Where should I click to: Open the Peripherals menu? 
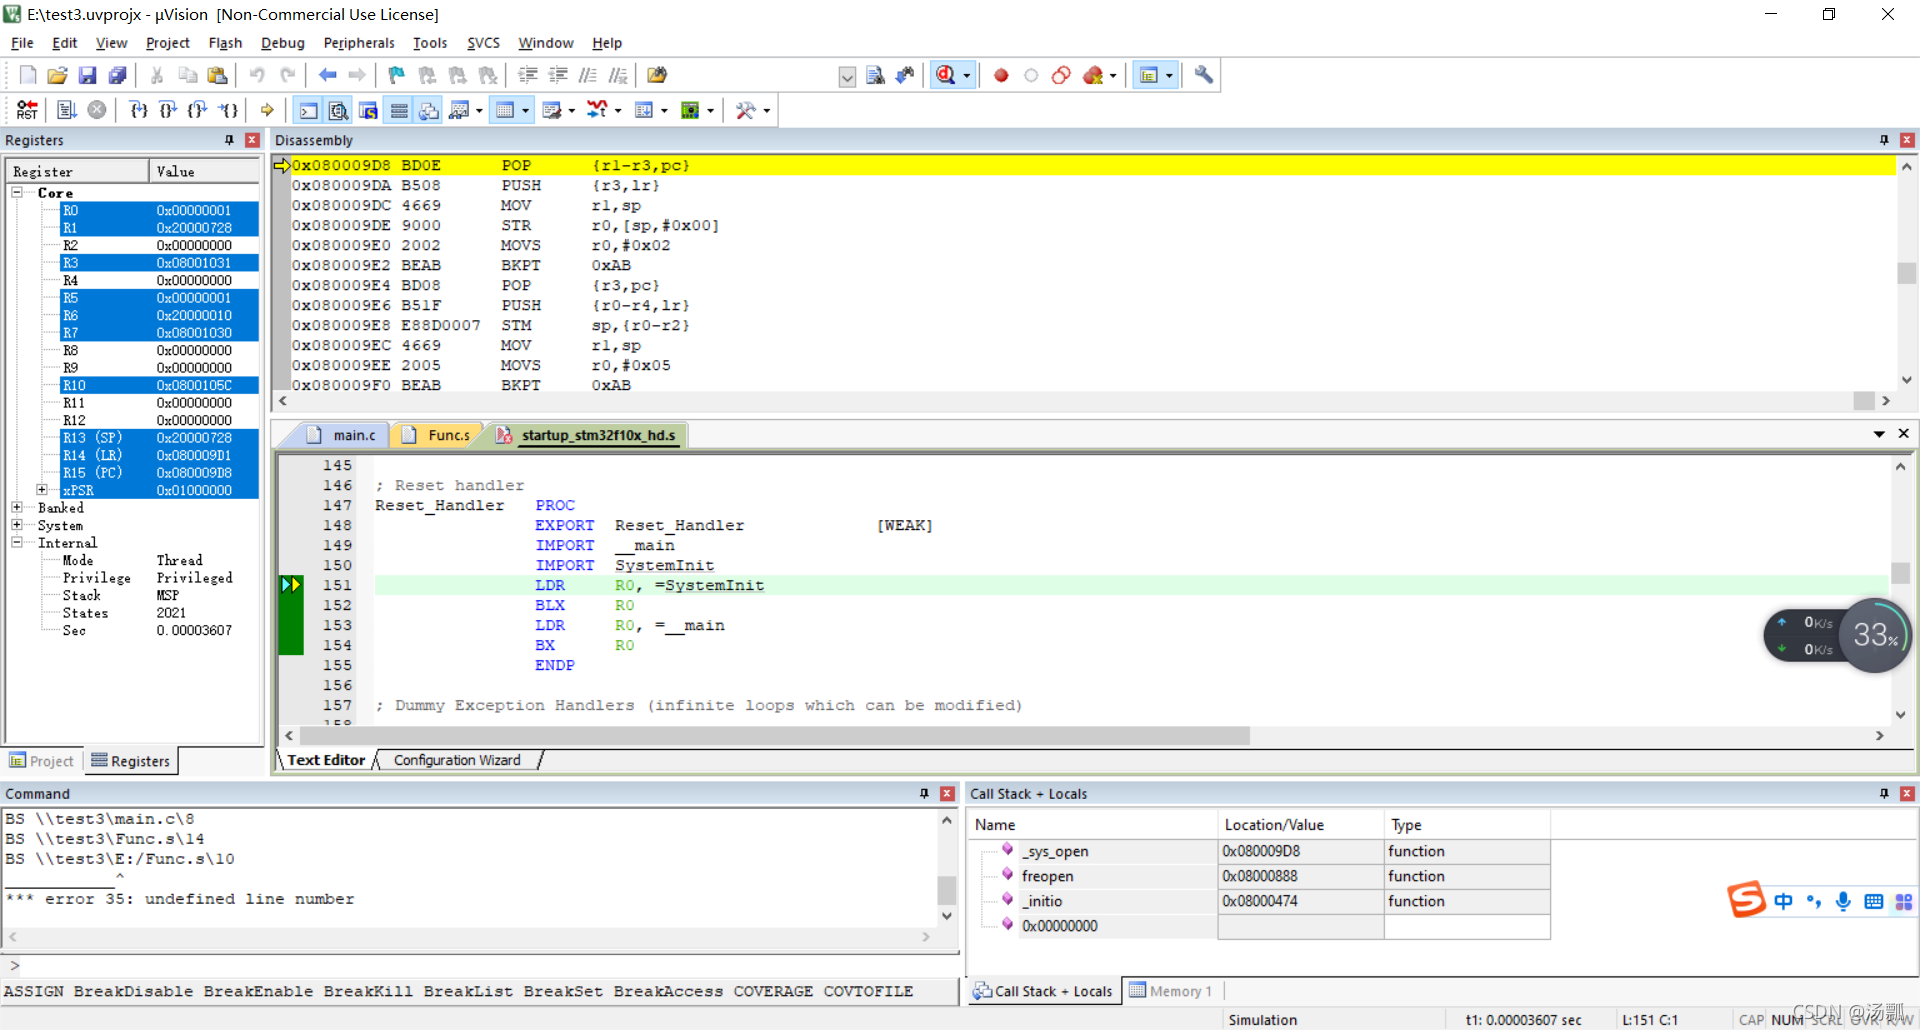[x=358, y=43]
